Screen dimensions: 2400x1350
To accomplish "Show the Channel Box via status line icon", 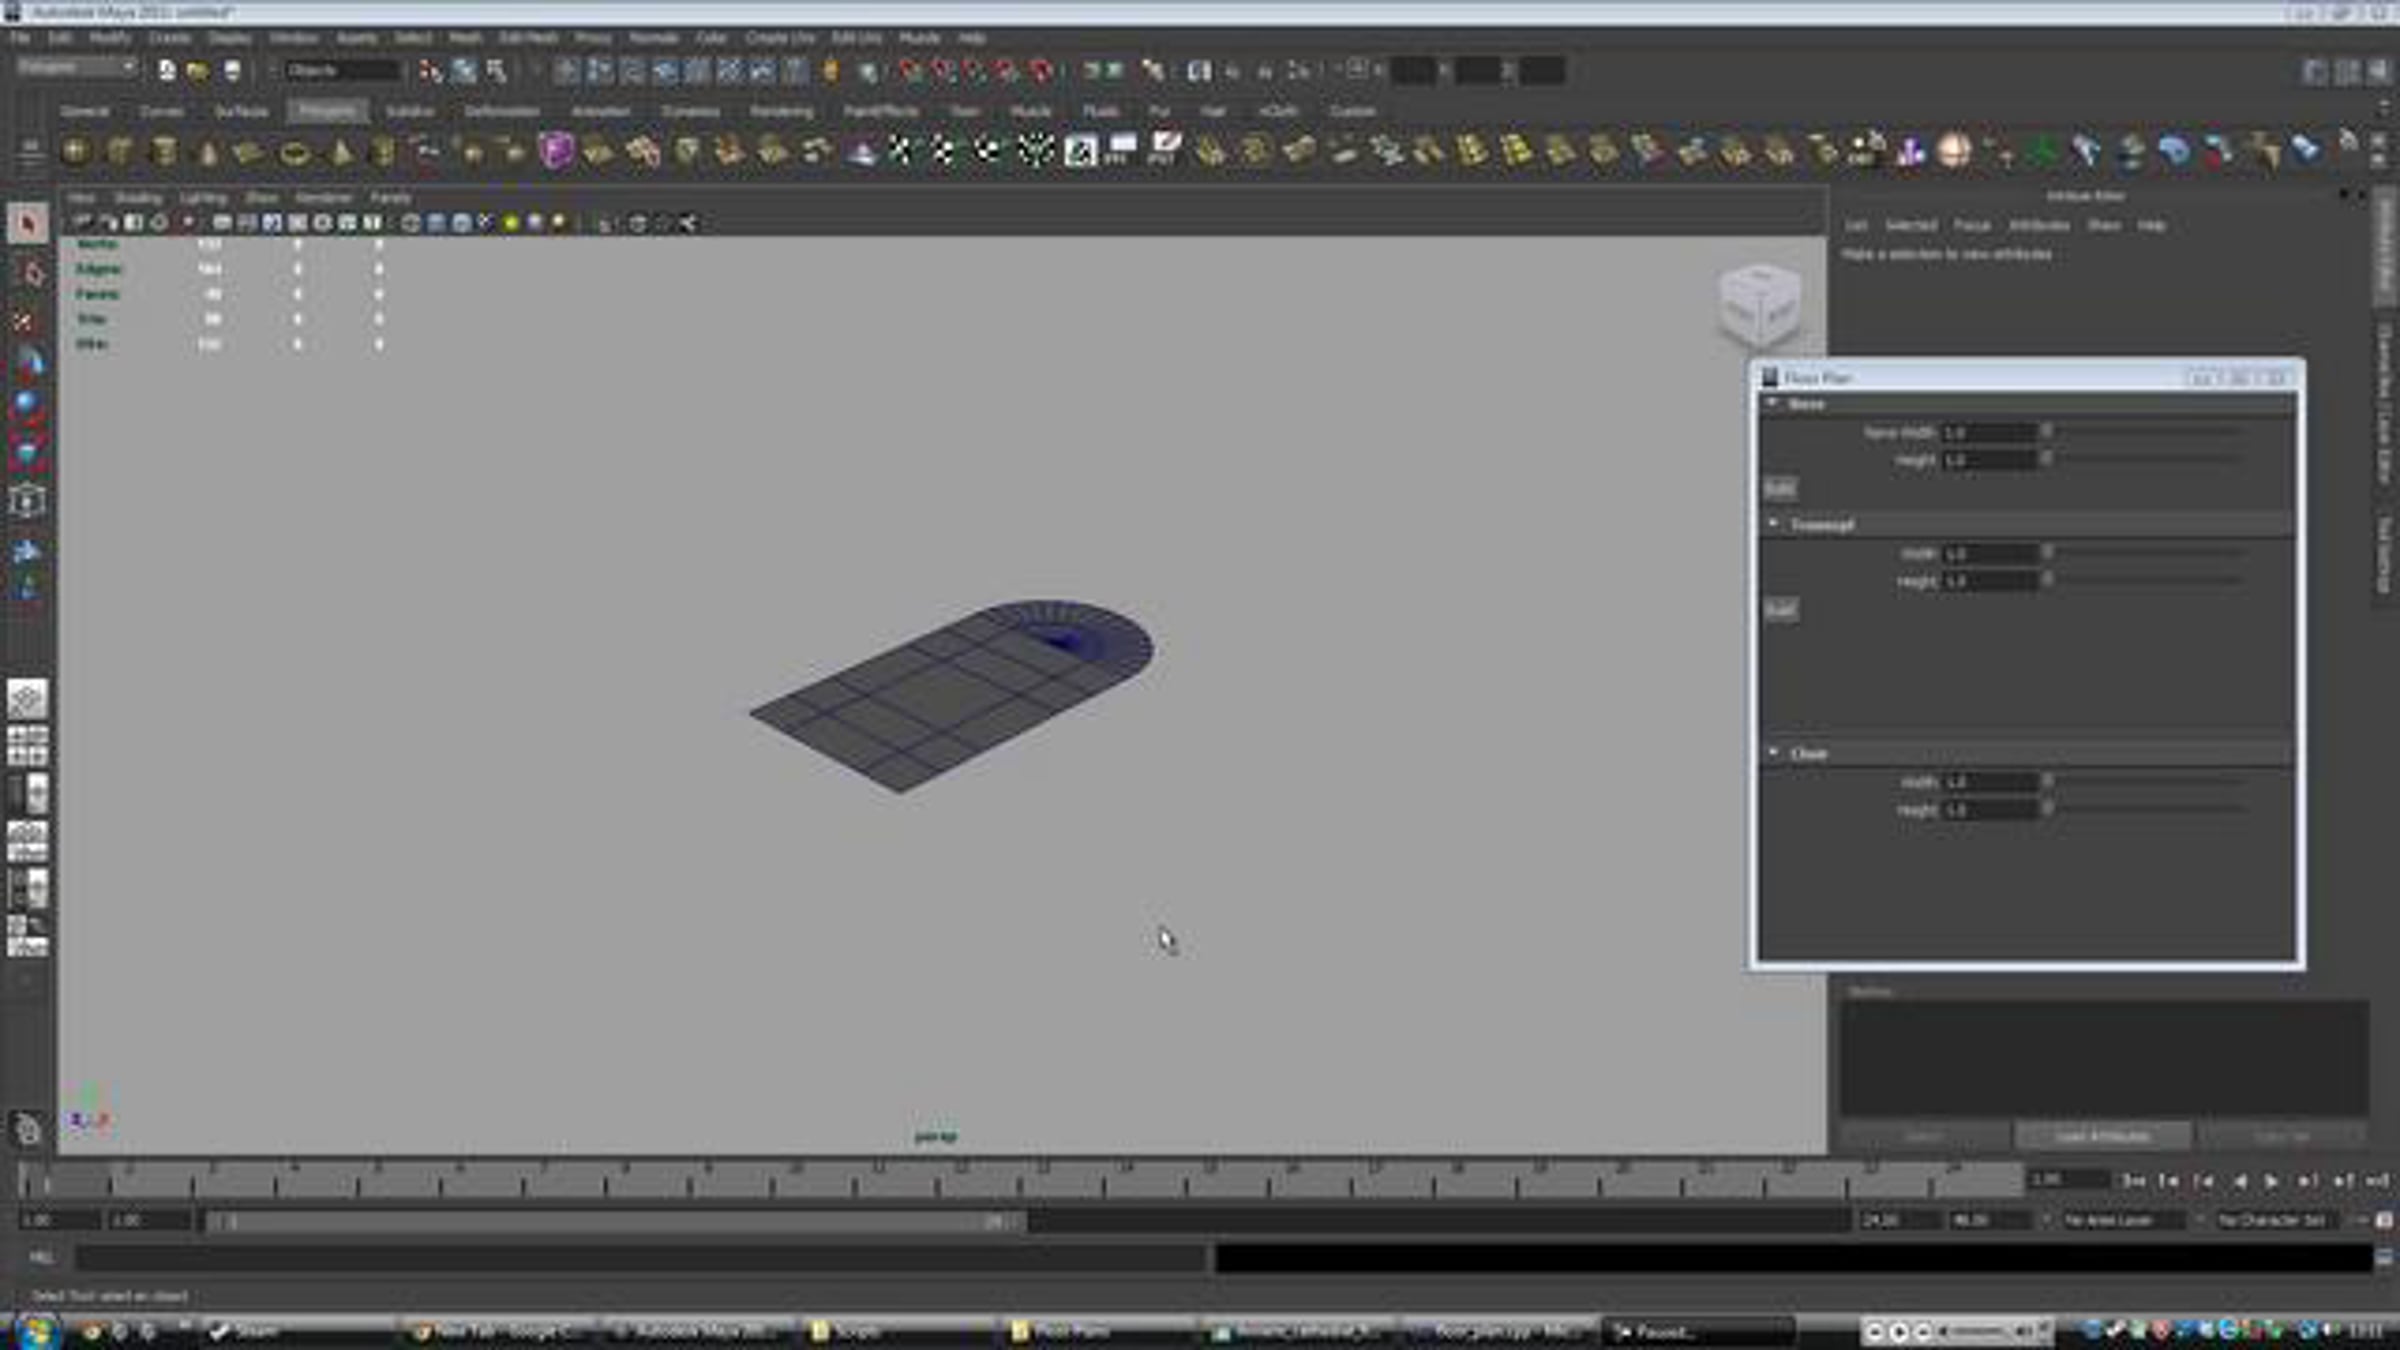I will pos(2378,71).
